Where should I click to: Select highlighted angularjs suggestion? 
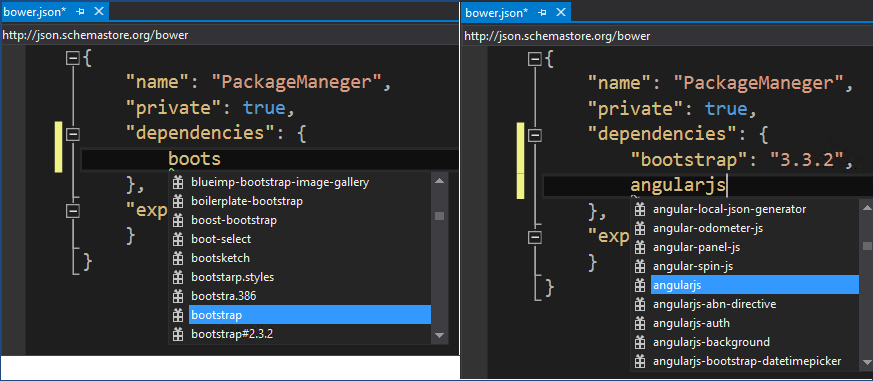[x=755, y=285]
